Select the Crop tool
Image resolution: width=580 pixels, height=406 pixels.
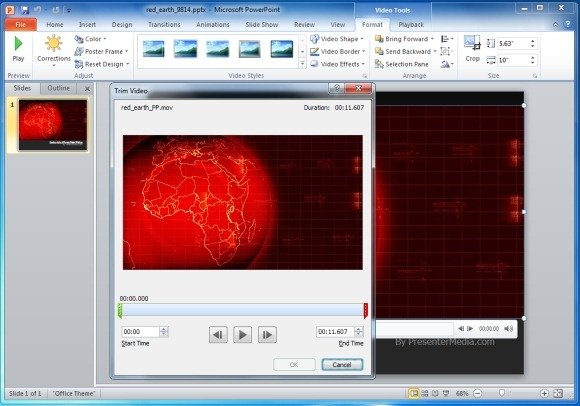pos(472,49)
